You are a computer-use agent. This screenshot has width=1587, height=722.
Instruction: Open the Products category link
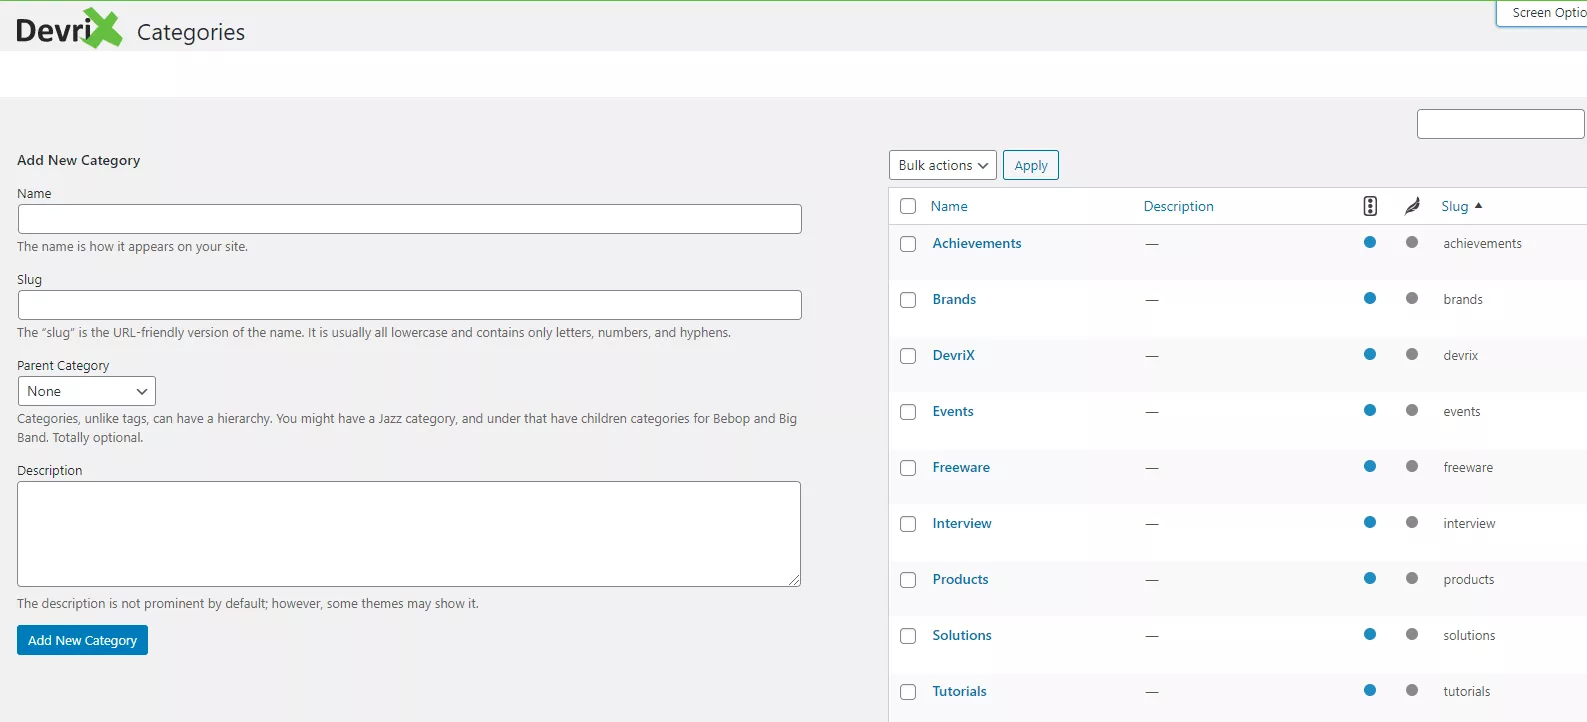(x=960, y=579)
